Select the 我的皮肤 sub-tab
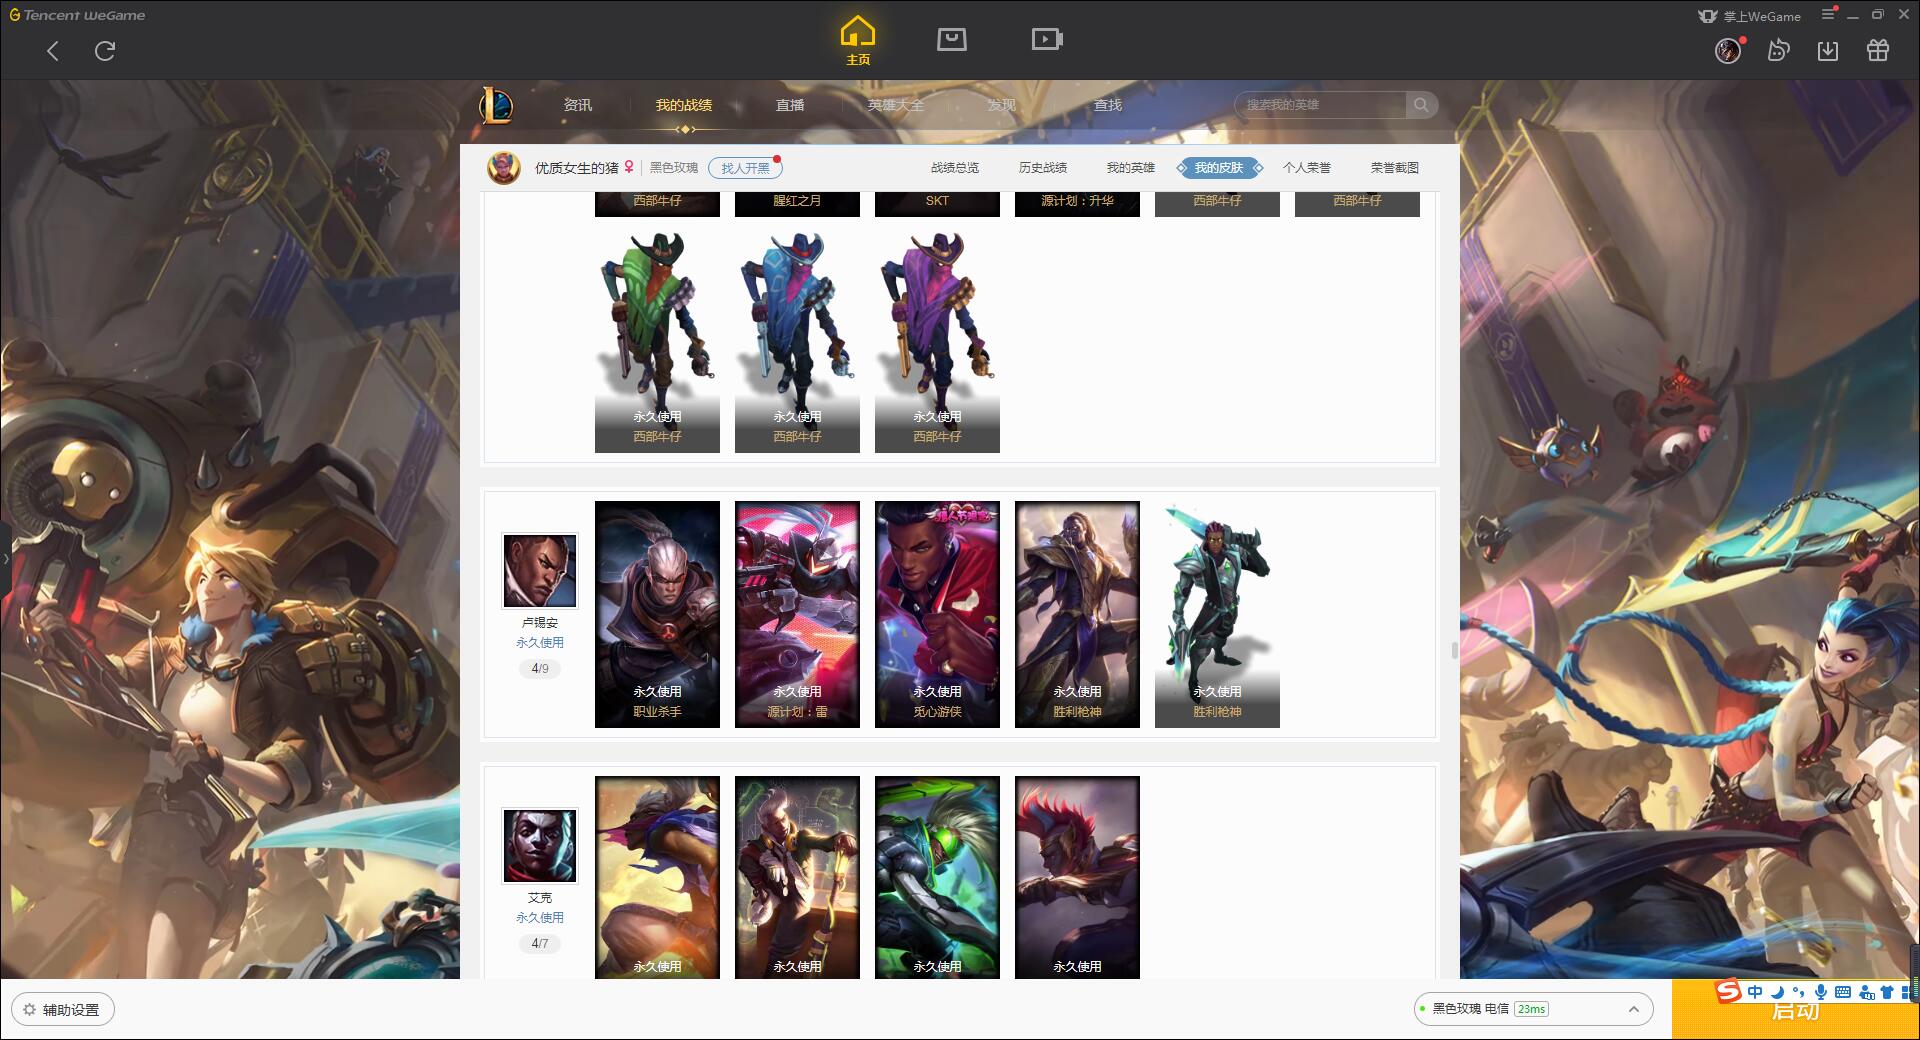 pos(1219,168)
